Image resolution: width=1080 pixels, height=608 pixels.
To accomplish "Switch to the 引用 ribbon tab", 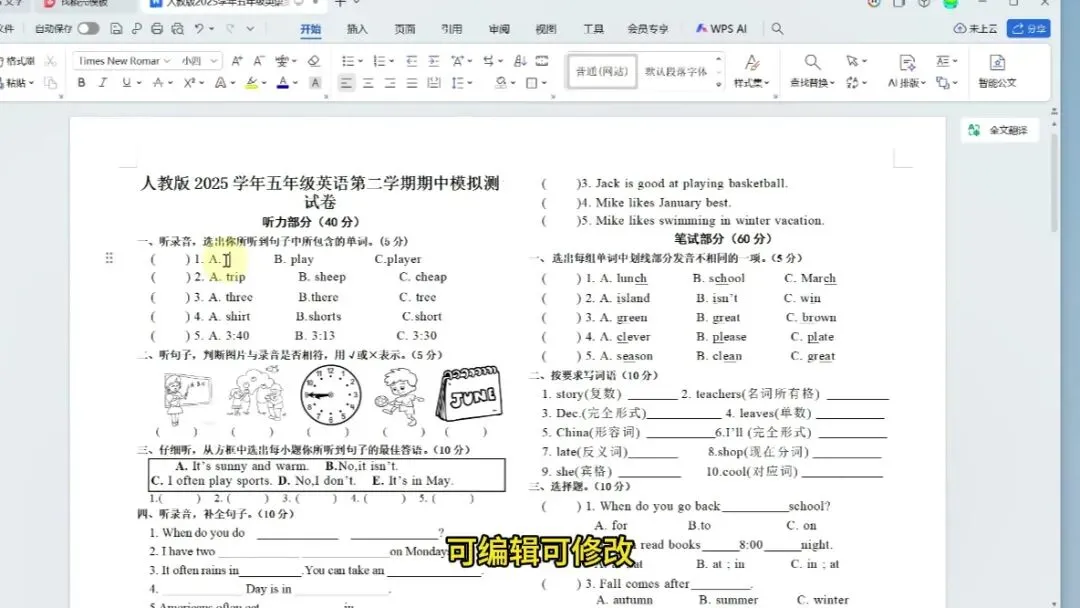I will point(451,29).
